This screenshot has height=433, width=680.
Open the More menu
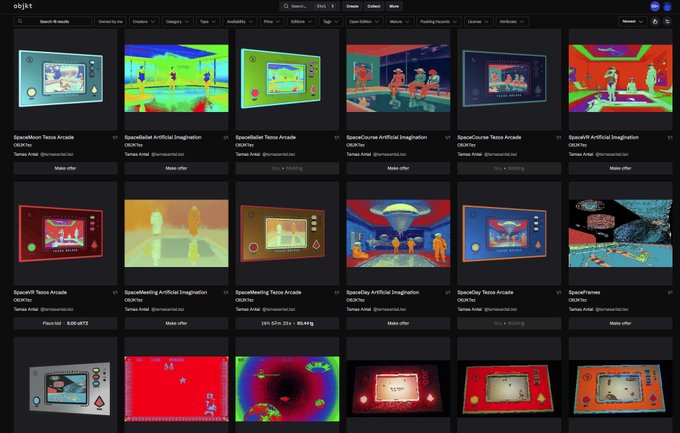pos(394,6)
